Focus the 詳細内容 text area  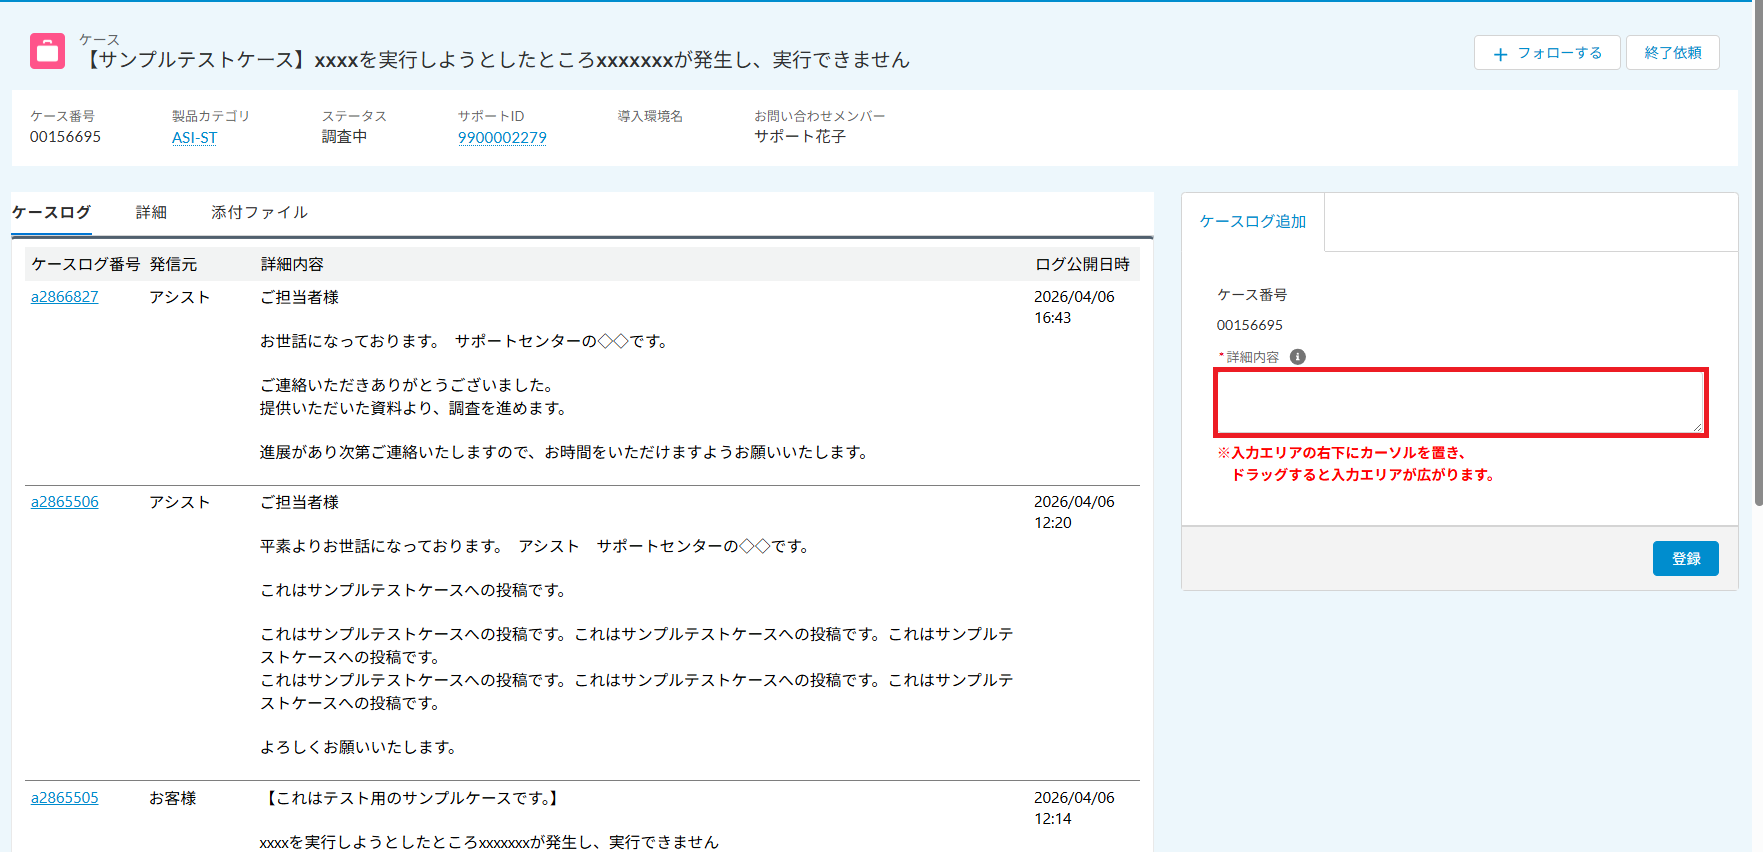(x=1458, y=402)
